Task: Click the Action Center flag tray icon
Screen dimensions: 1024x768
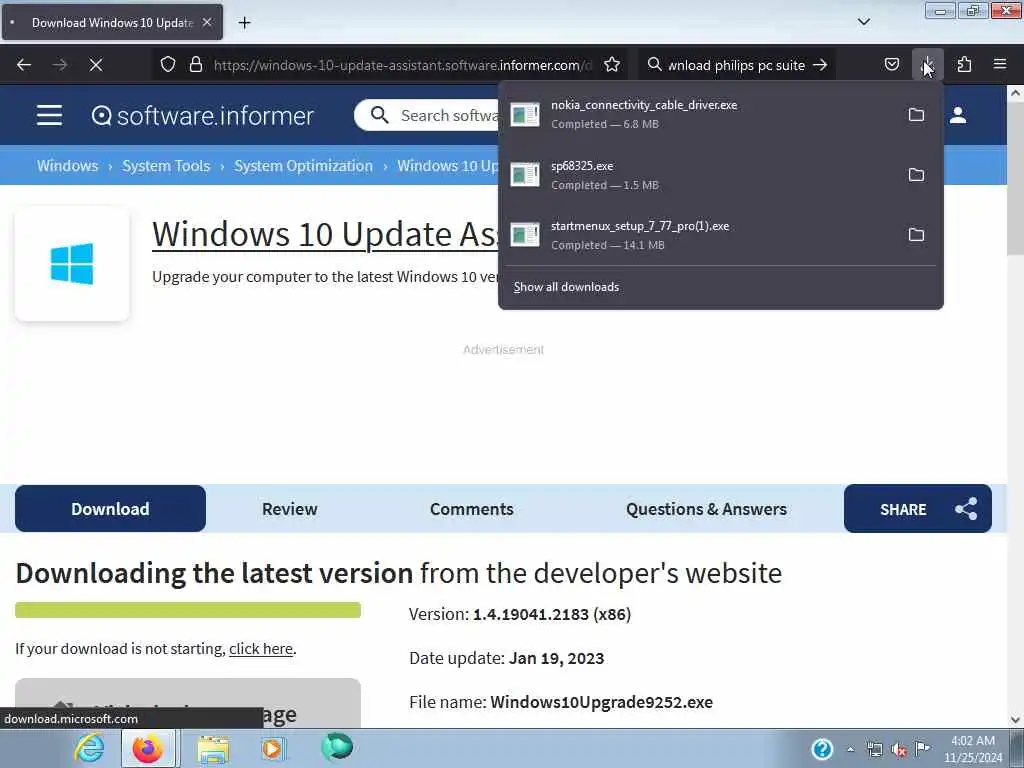Action: pyautogui.click(x=922, y=748)
